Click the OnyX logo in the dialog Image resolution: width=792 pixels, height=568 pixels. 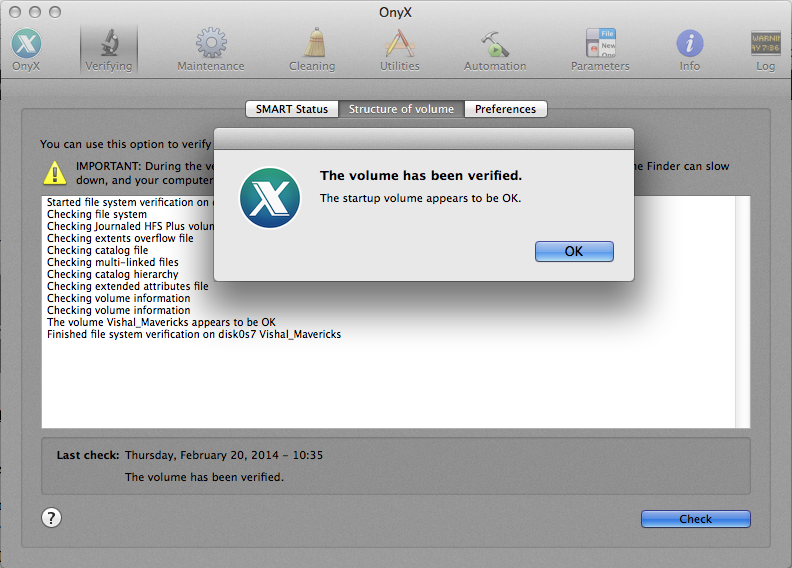[x=270, y=196]
